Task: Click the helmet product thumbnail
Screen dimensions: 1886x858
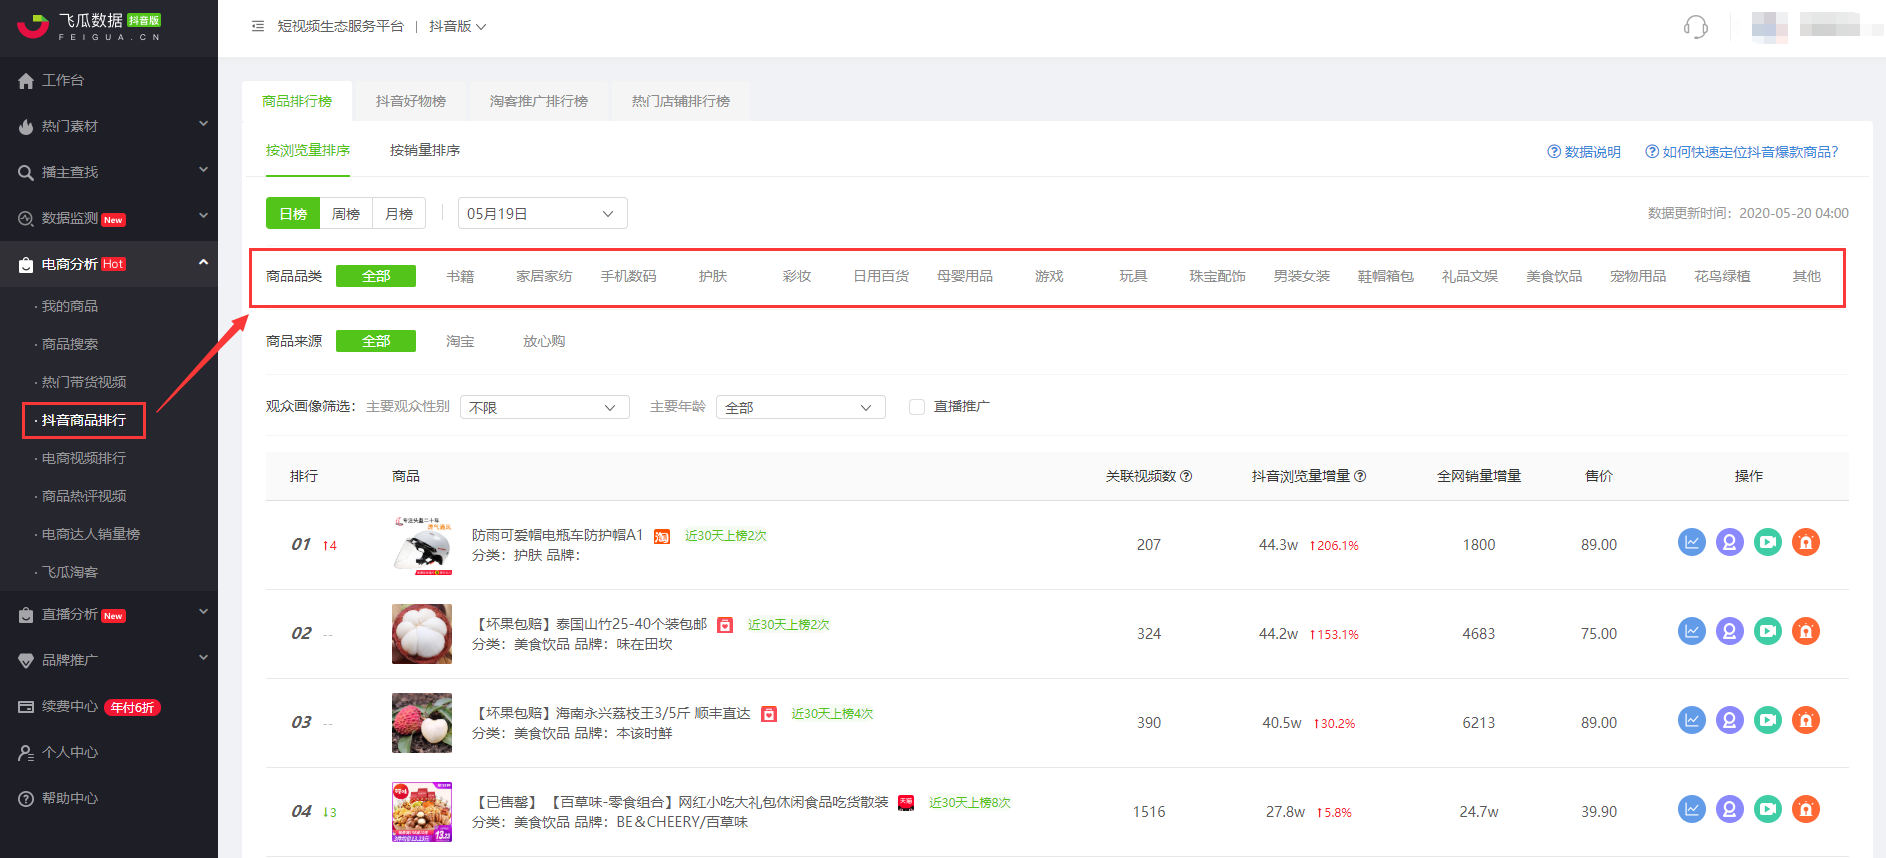Action: pos(422,545)
